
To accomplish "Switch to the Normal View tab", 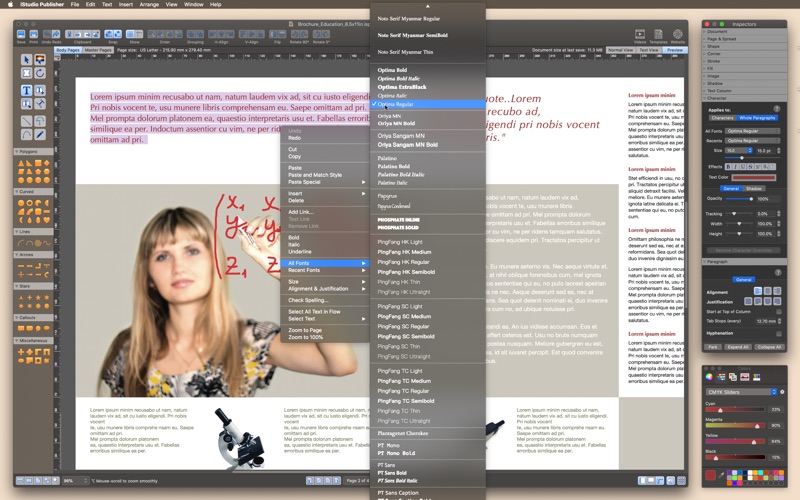I will tap(620, 50).
